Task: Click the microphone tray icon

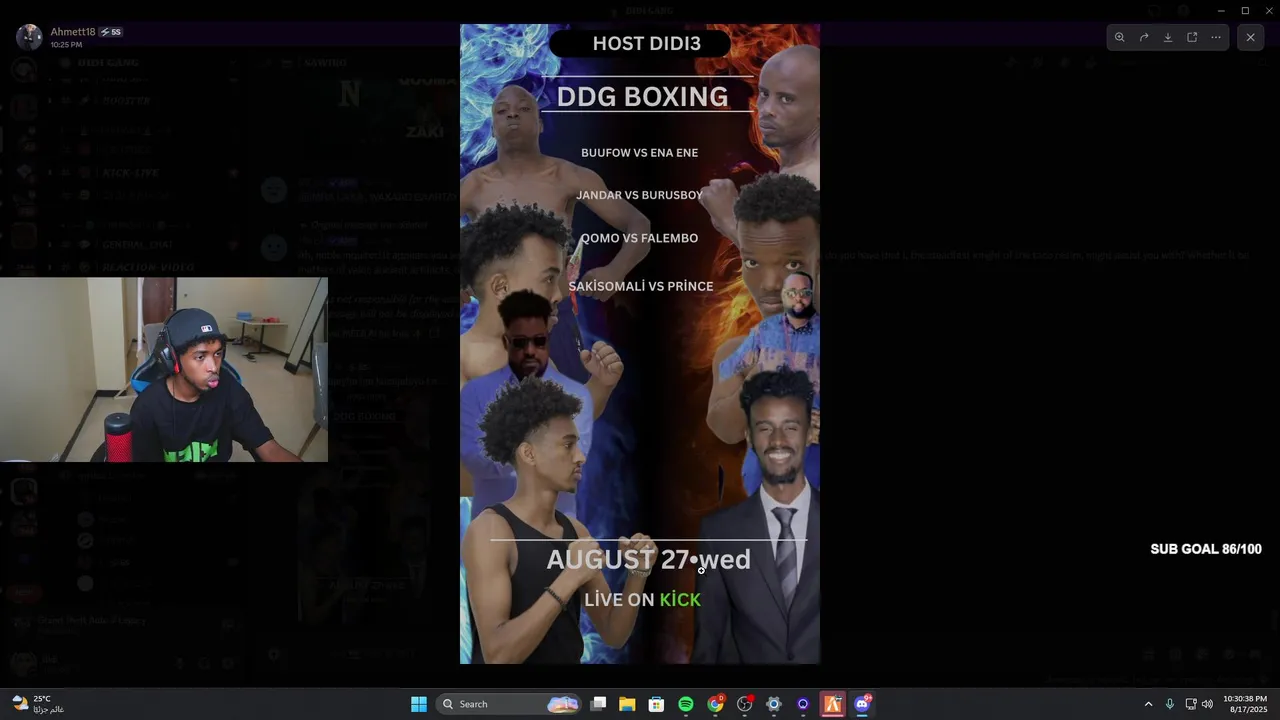Action: click(1169, 704)
